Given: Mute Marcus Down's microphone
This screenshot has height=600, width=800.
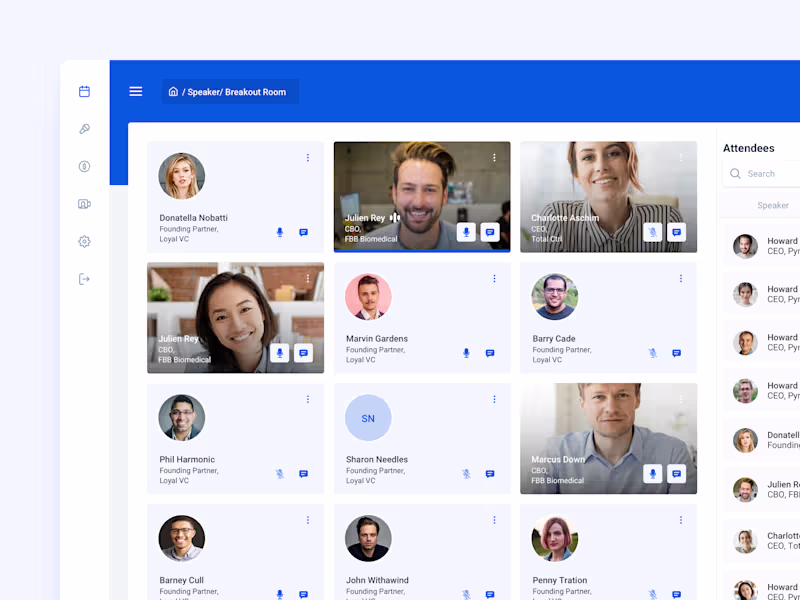Looking at the screenshot, I should coord(653,473).
